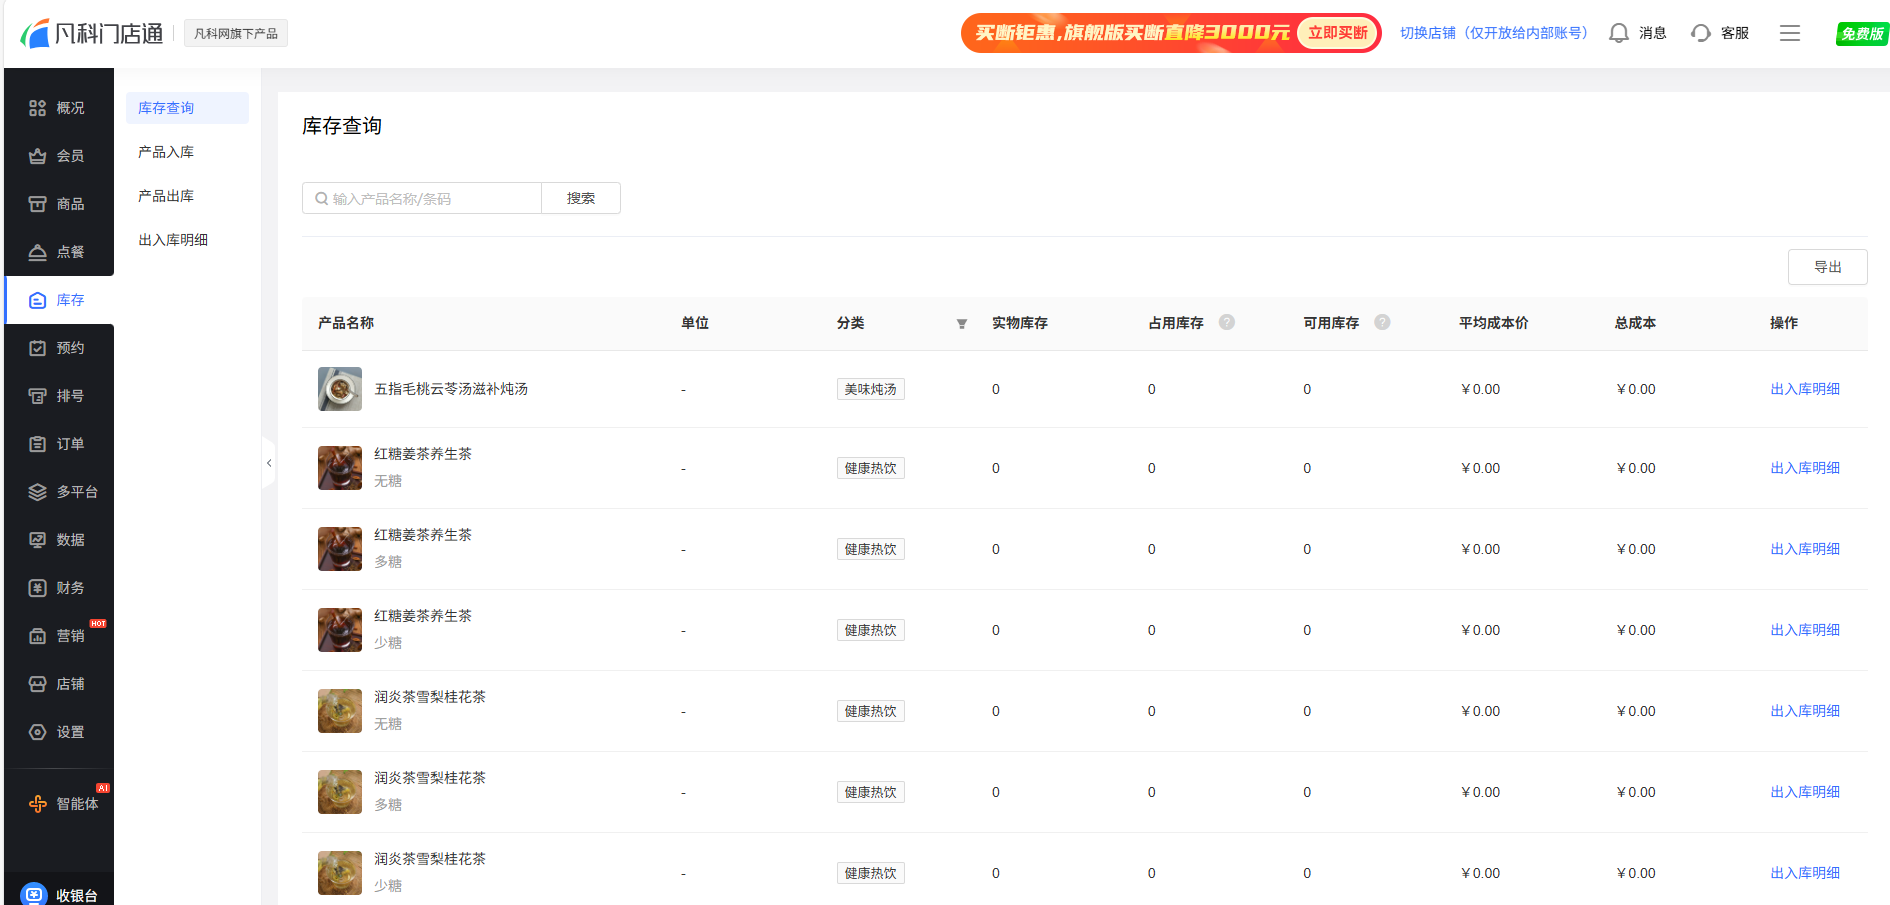Open 出入库明细 in the submenu

pos(173,240)
